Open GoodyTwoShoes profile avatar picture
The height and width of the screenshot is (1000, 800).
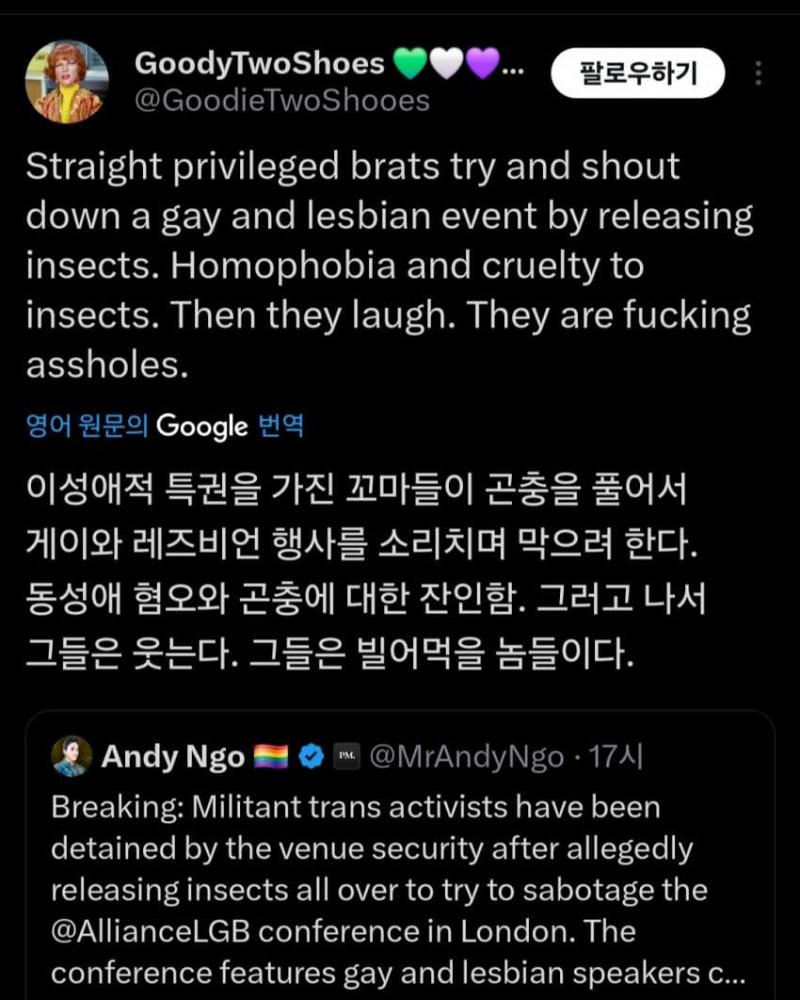(66, 82)
